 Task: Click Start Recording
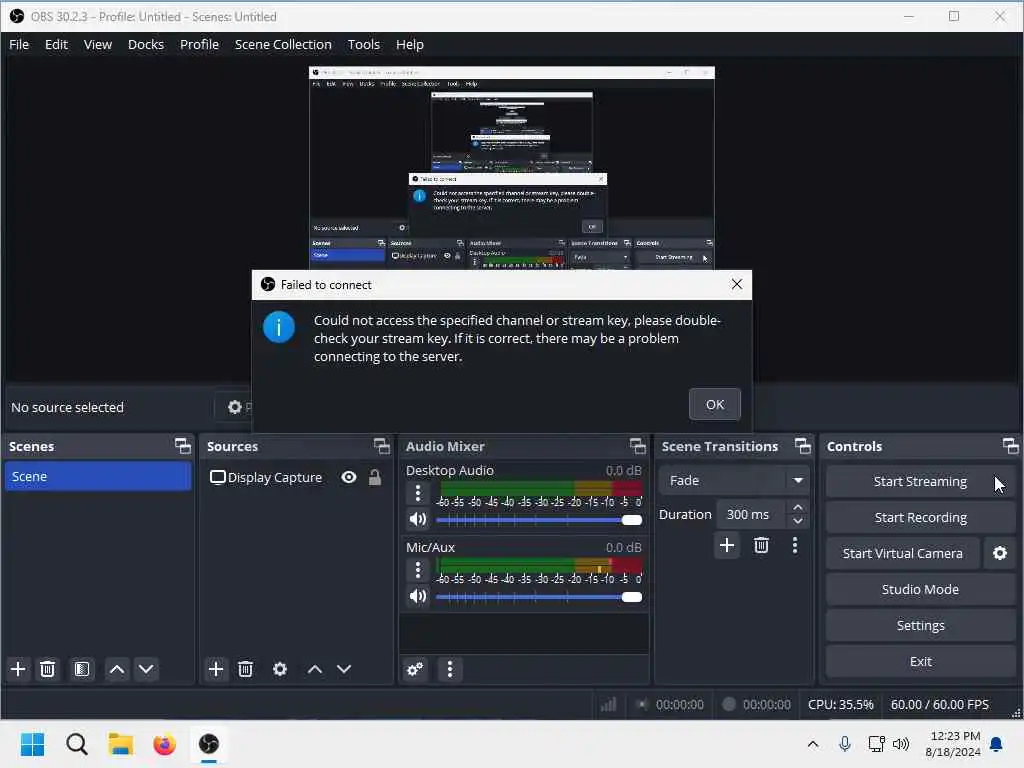pyautogui.click(x=920, y=517)
